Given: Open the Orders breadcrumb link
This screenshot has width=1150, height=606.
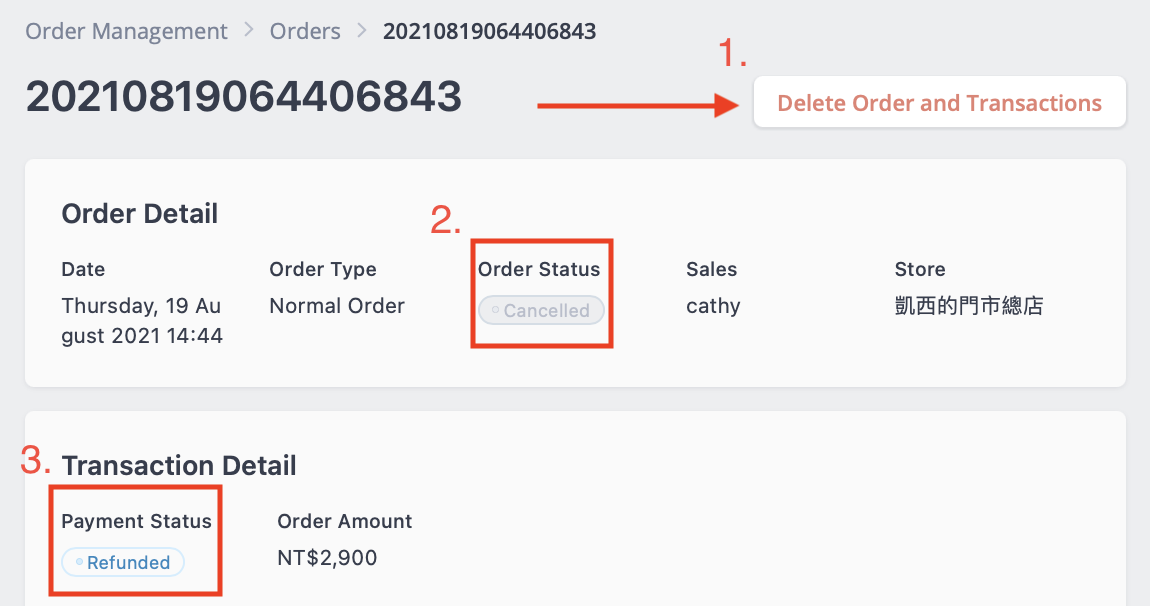Looking at the screenshot, I should coord(305,31).
